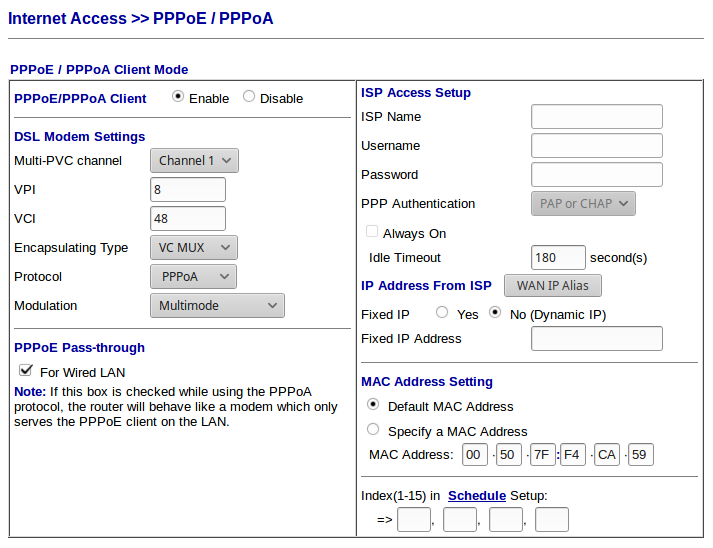Click the VCI input field

(188, 218)
